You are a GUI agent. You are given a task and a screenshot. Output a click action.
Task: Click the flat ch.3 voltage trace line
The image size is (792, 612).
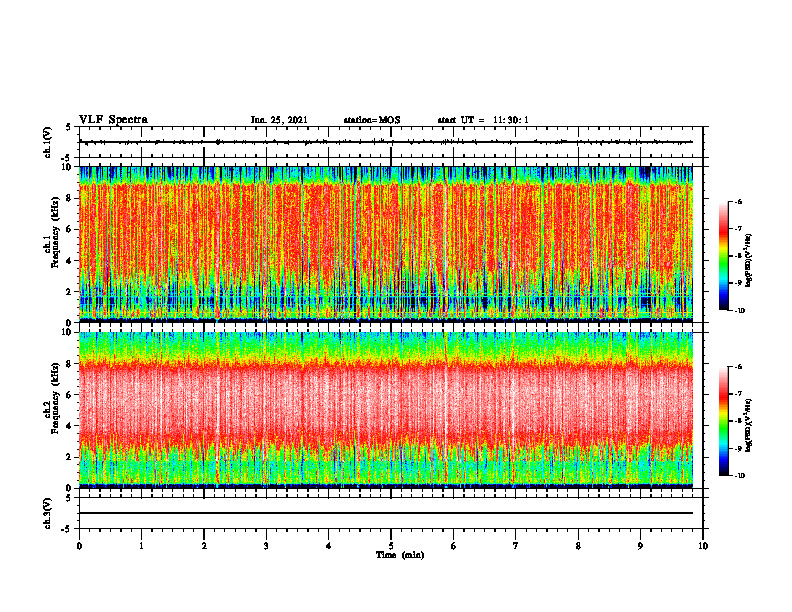pyautogui.click(x=386, y=513)
